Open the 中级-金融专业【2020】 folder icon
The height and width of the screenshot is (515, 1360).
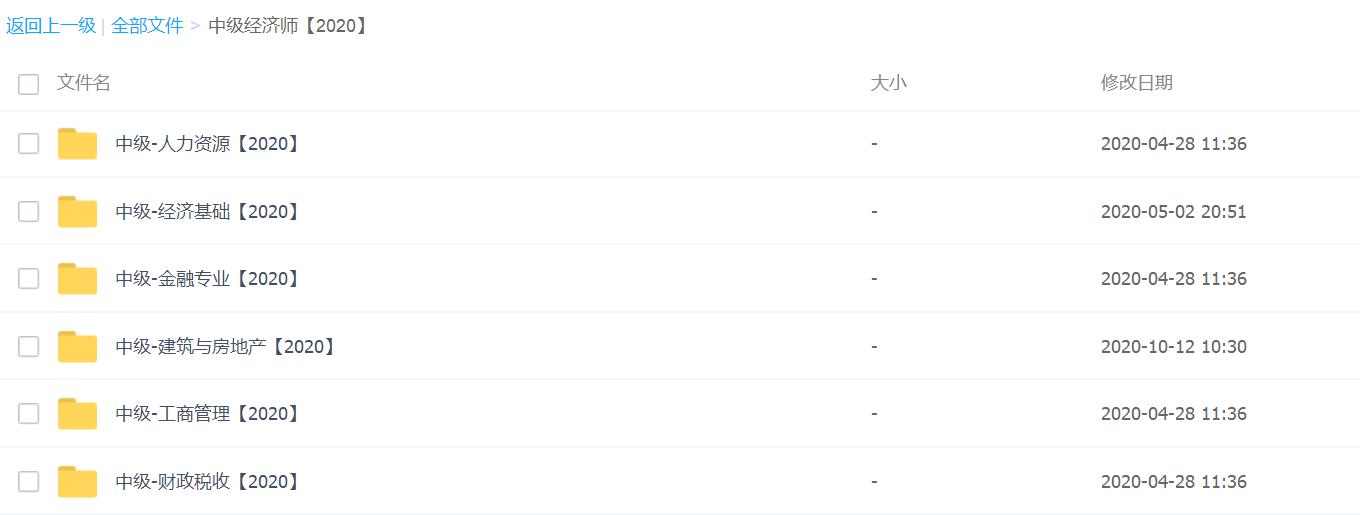point(77,279)
